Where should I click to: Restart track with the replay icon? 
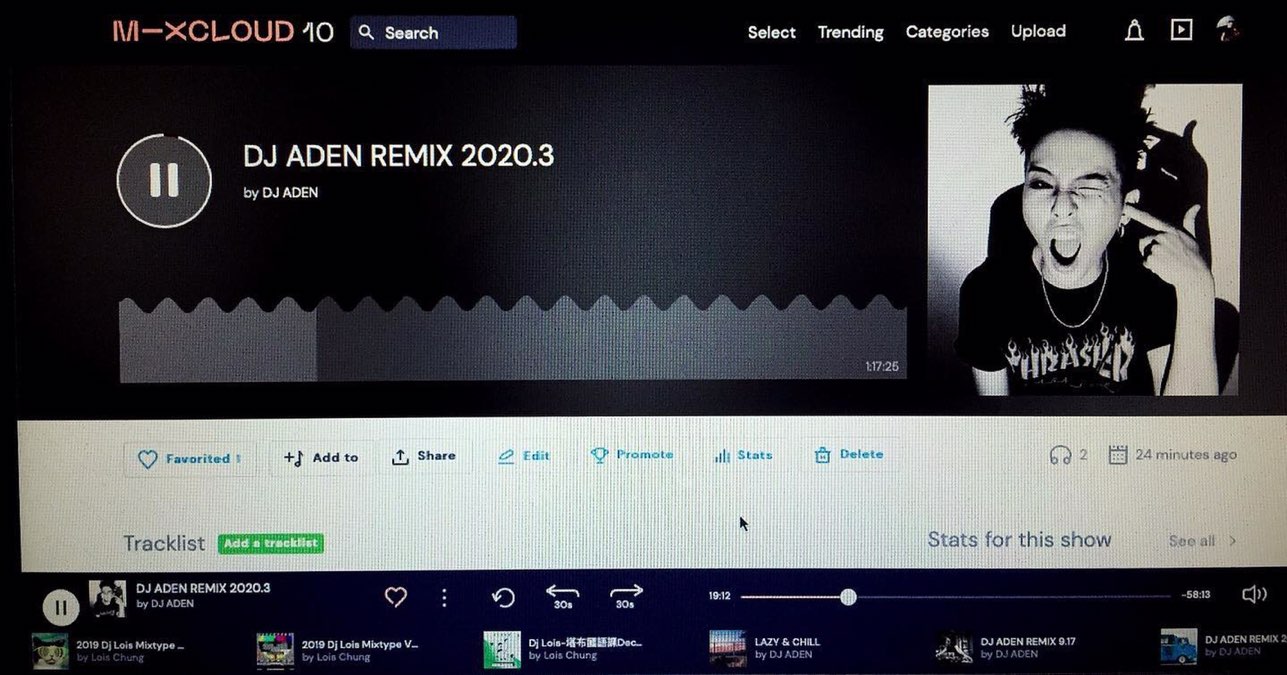(503, 598)
